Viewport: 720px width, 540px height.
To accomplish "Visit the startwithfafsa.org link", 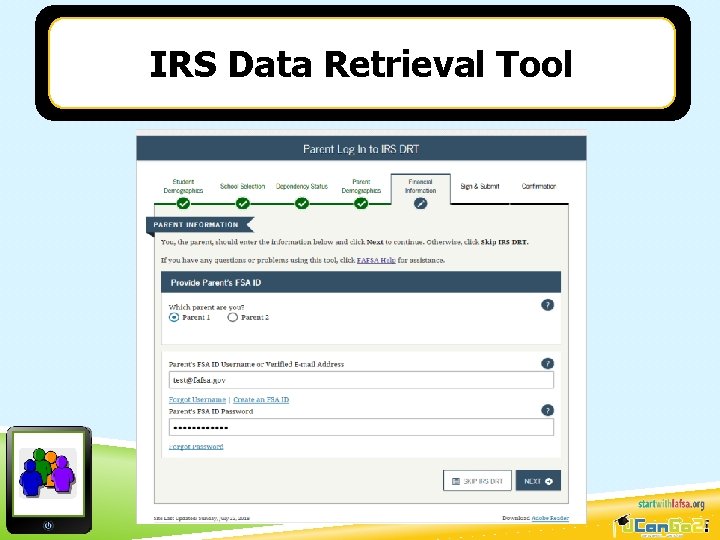I will coord(671,504).
